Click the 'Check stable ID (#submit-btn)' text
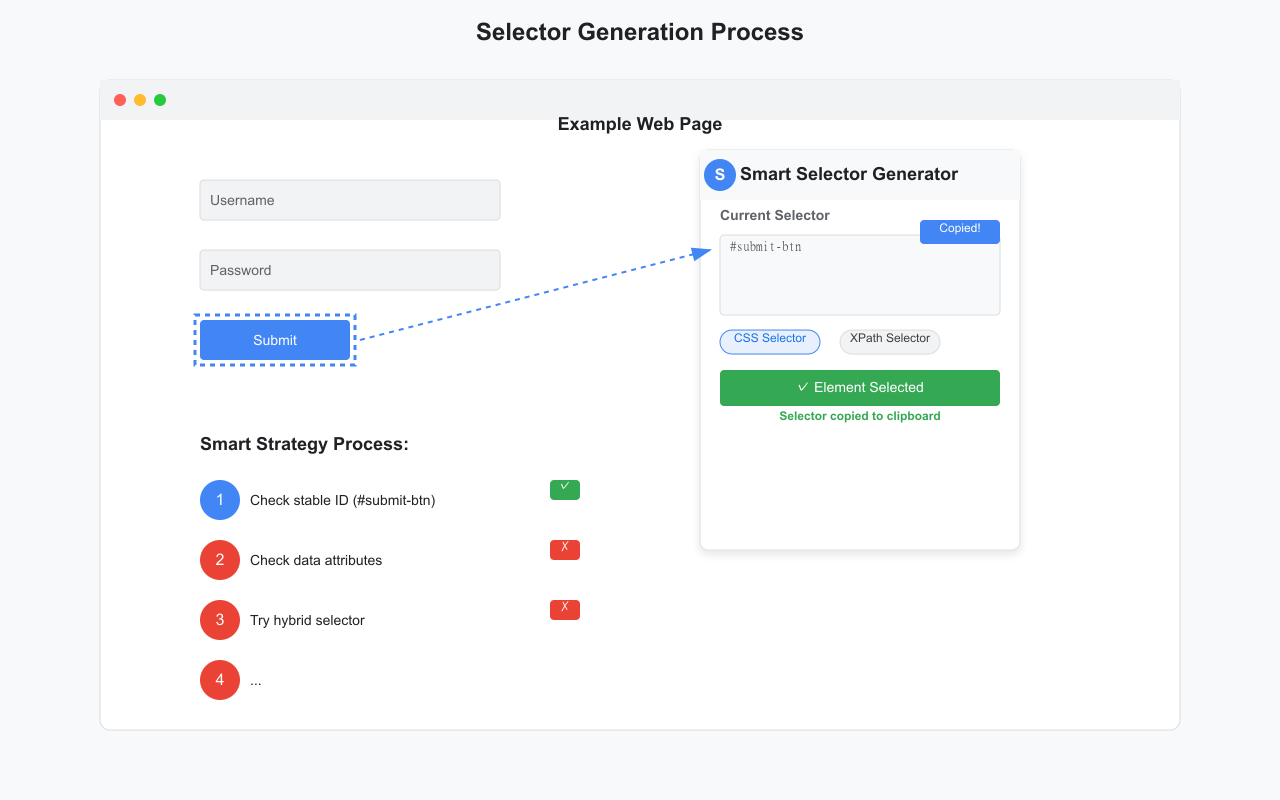1280x800 pixels. point(343,500)
